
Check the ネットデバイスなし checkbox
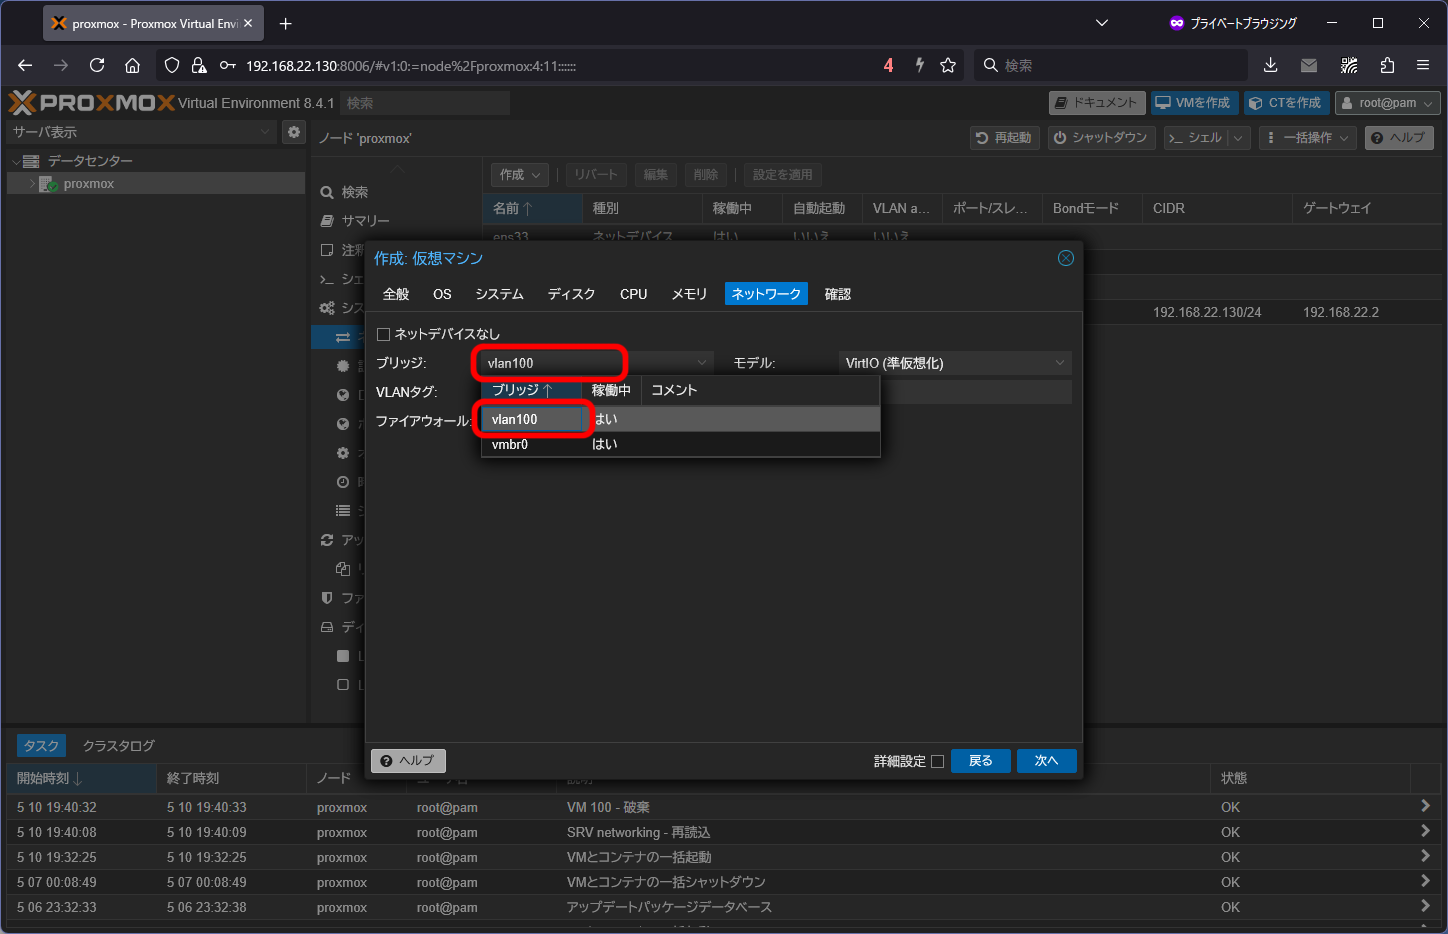pos(383,334)
